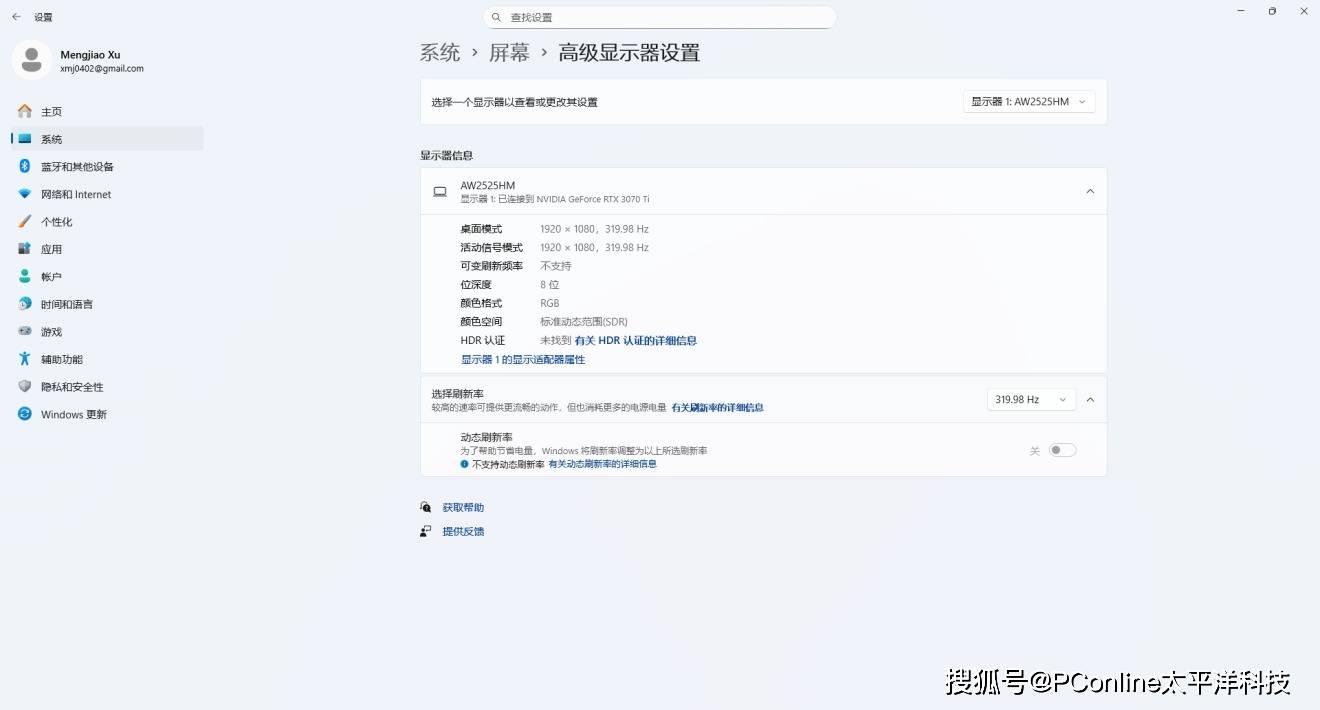Click the personalization paintbrush icon

pyautogui.click(x=25, y=221)
